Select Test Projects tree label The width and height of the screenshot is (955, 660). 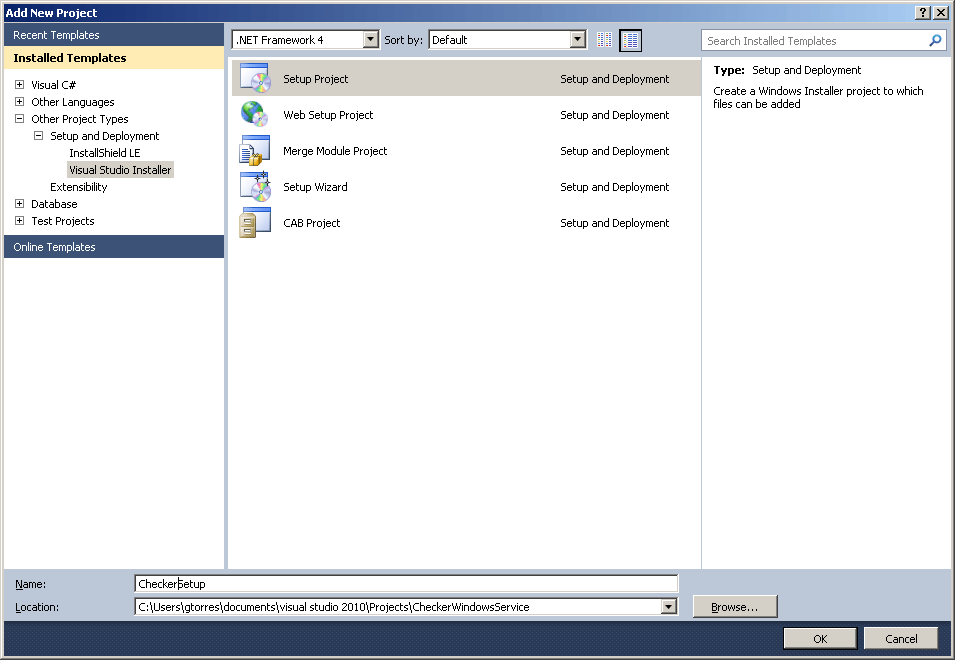click(63, 221)
